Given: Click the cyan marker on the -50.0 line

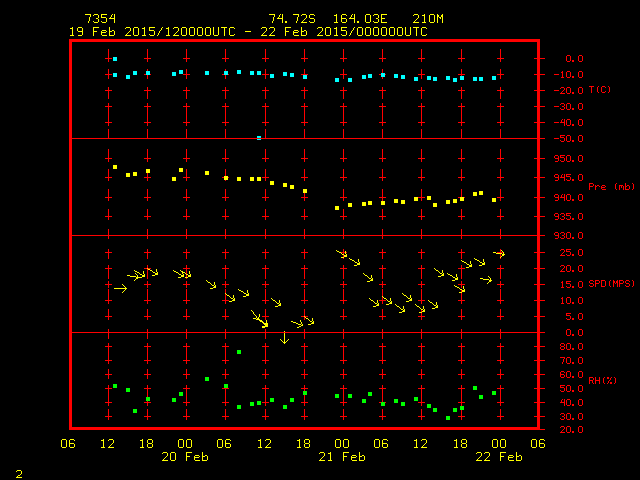Looking at the screenshot, I should pyautogui.click(x=259, y=137).
